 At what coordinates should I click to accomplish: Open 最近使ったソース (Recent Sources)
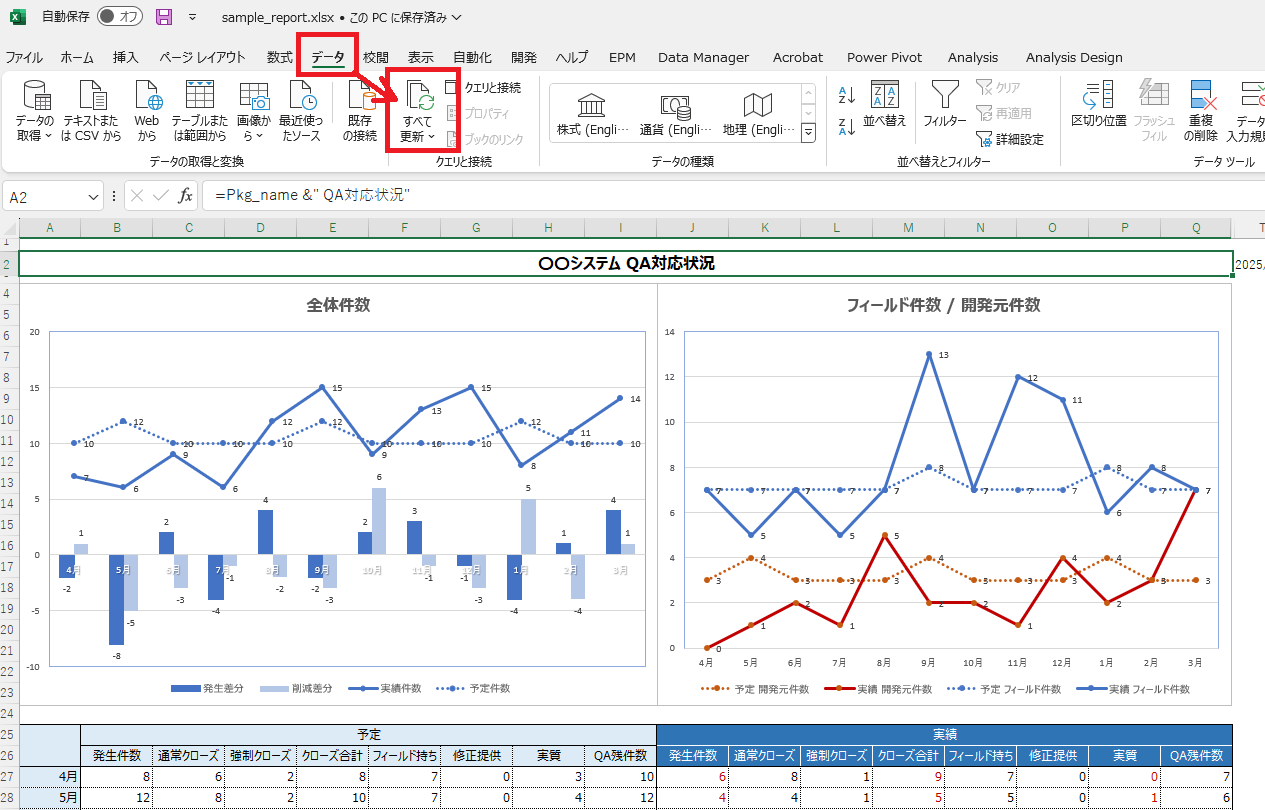pos(300,110)
